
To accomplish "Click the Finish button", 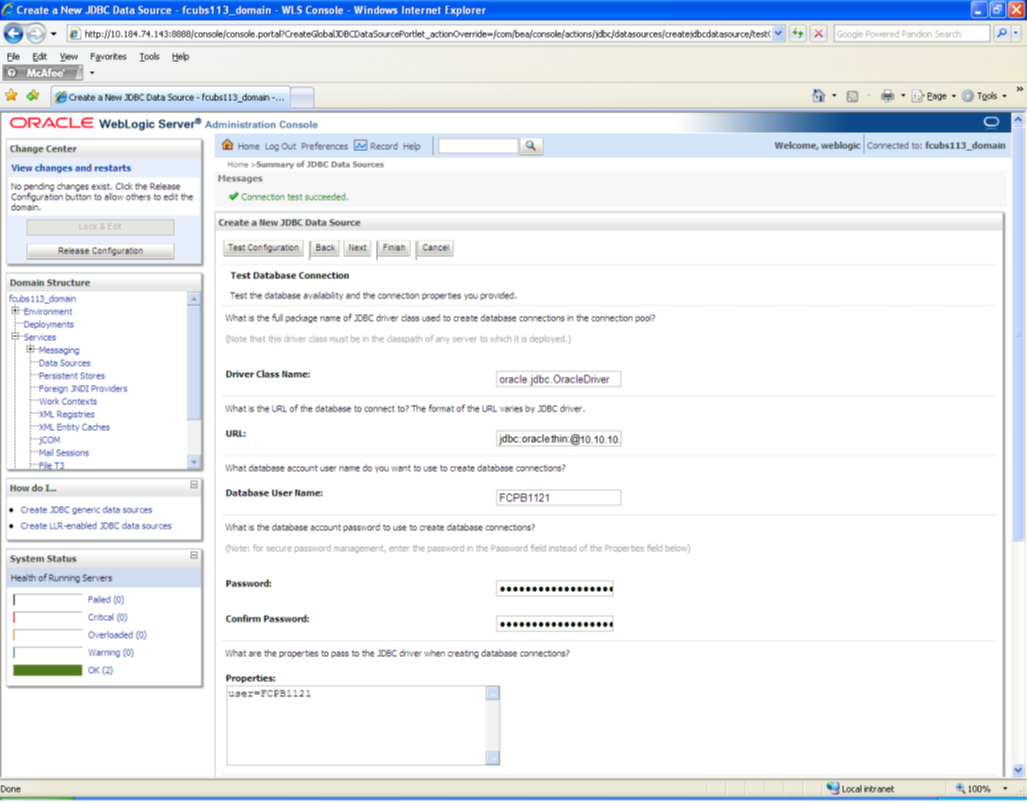I will coord(394,248).
